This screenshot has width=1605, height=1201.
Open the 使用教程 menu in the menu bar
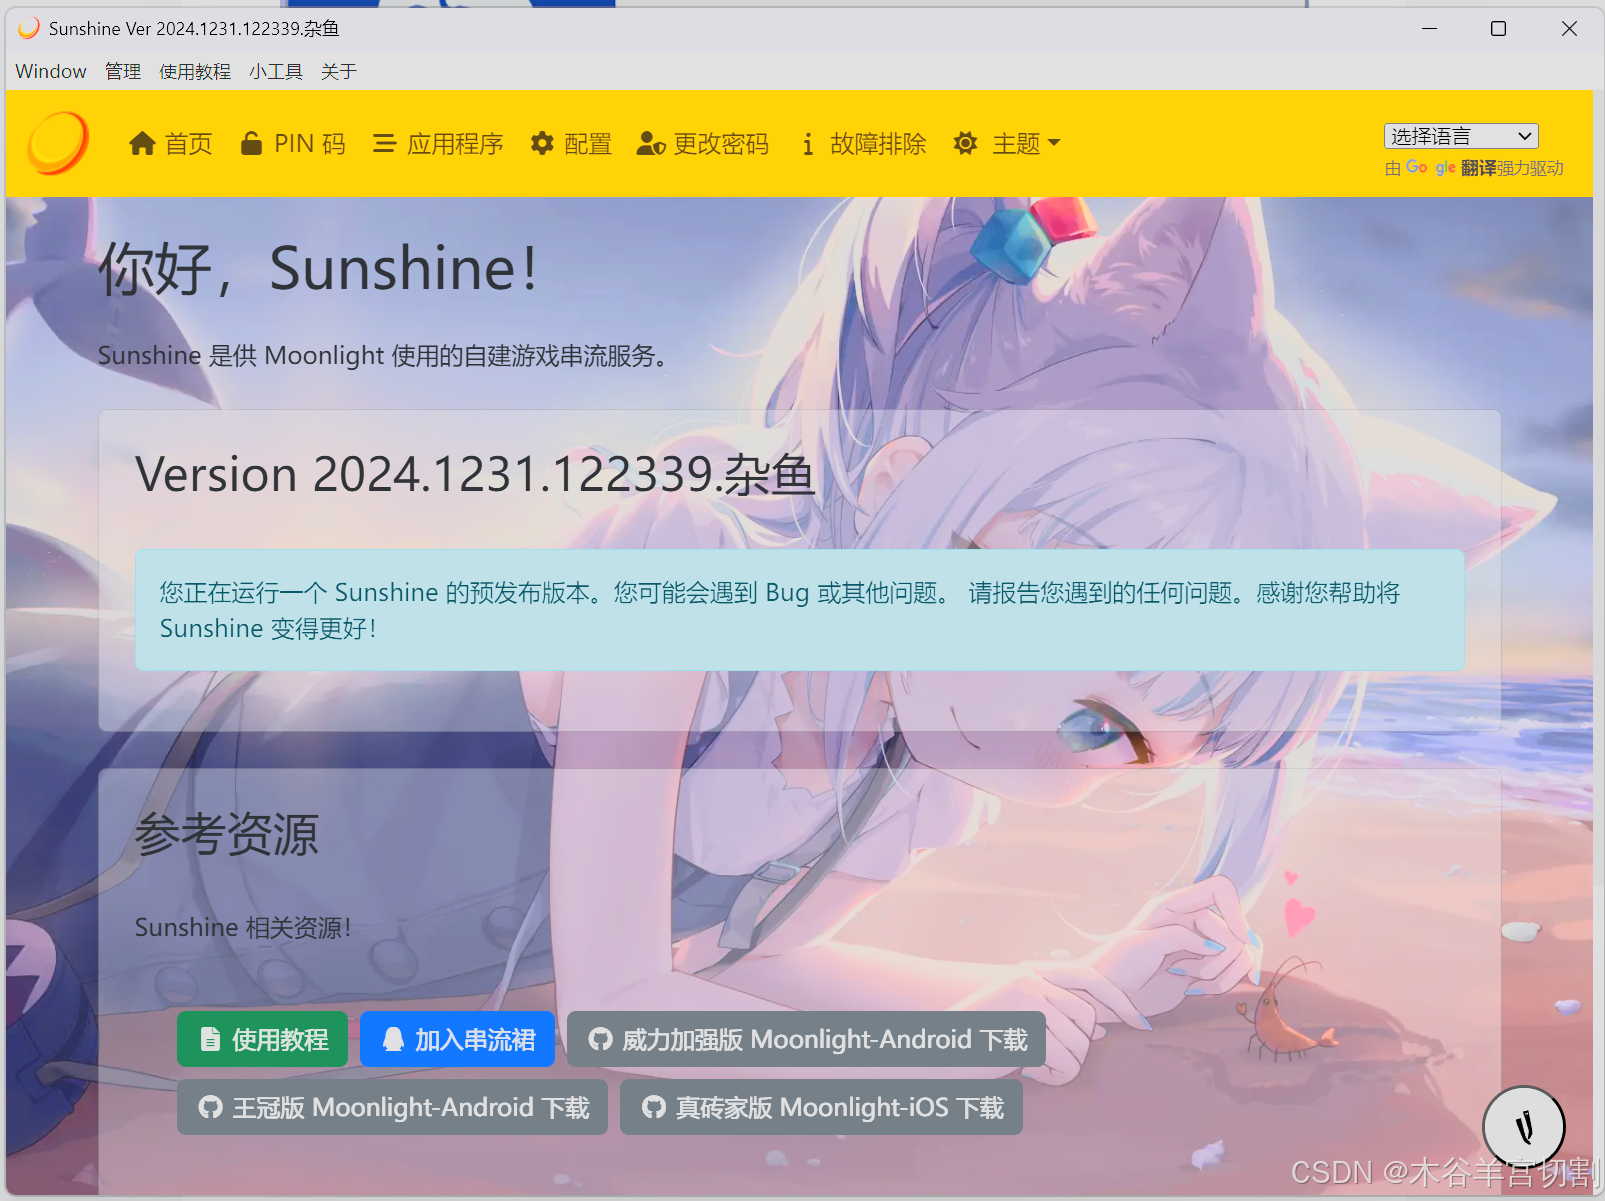tap(195, 72)
